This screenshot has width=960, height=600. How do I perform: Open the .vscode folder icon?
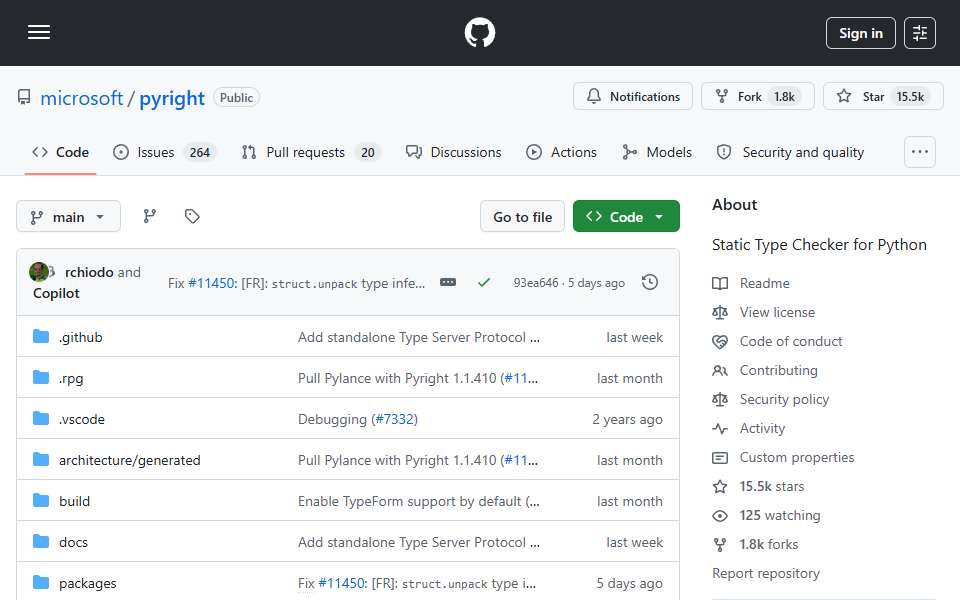[41, 419]
